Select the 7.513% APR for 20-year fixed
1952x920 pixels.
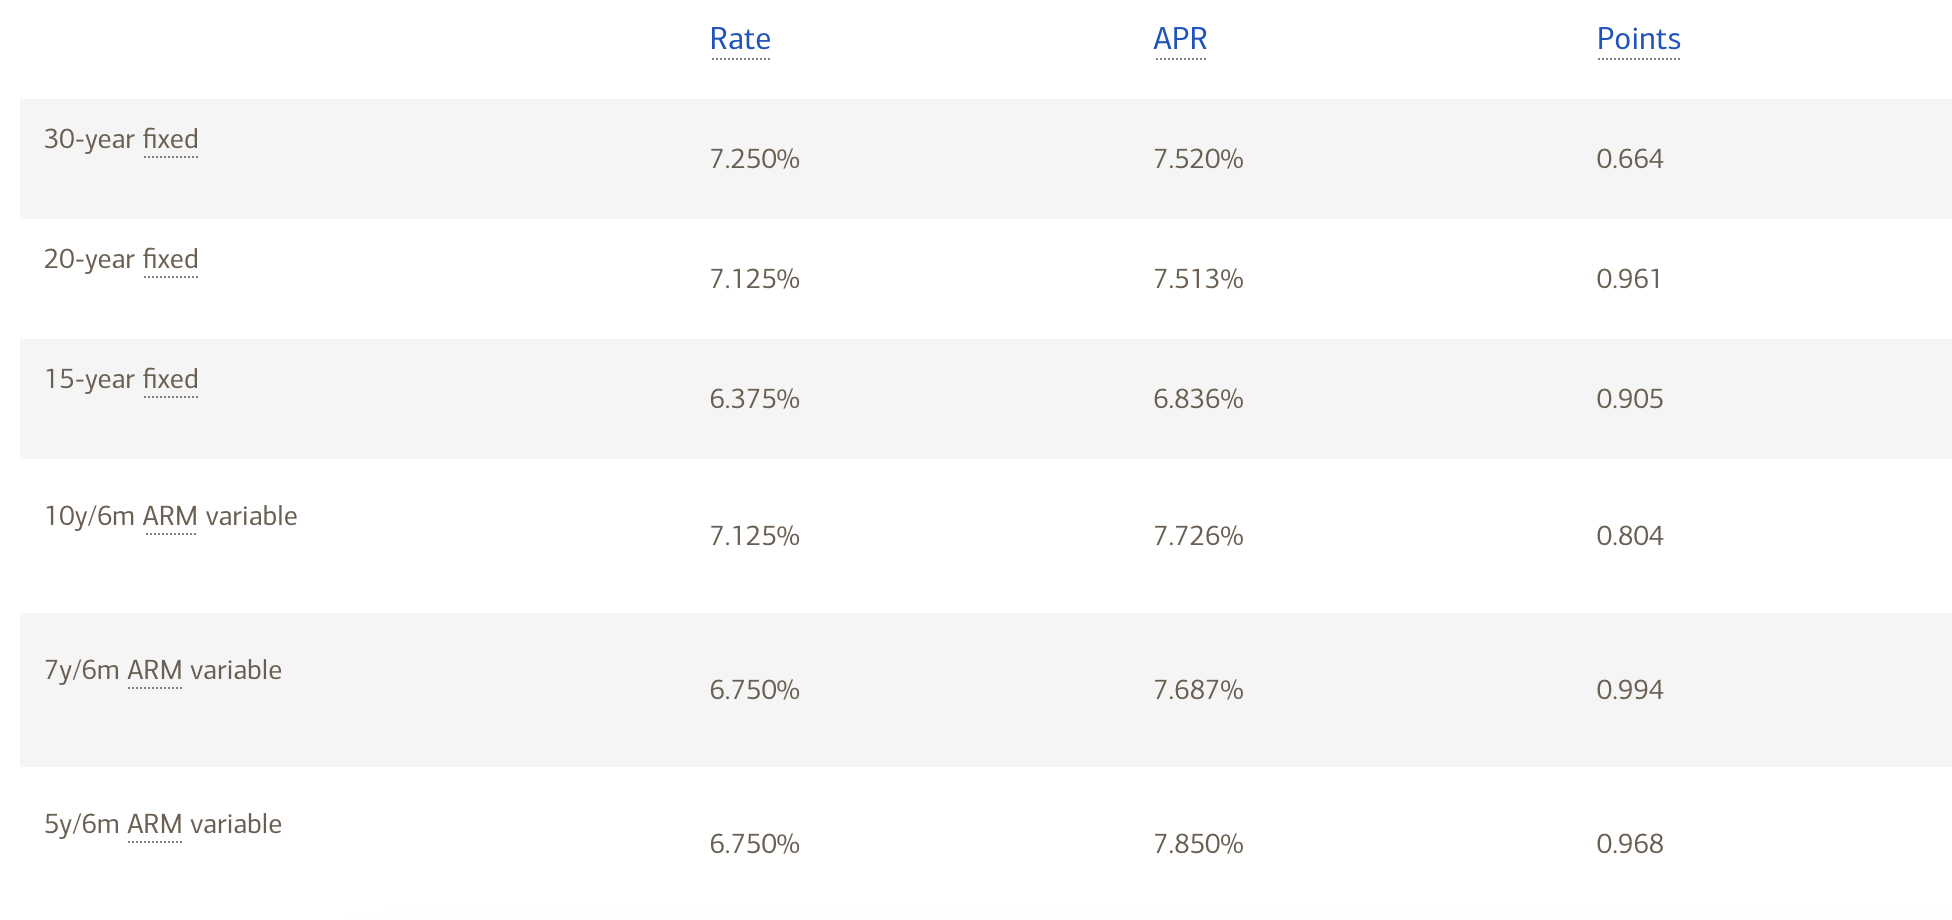pyautogui.click(x=1198, y=279)
